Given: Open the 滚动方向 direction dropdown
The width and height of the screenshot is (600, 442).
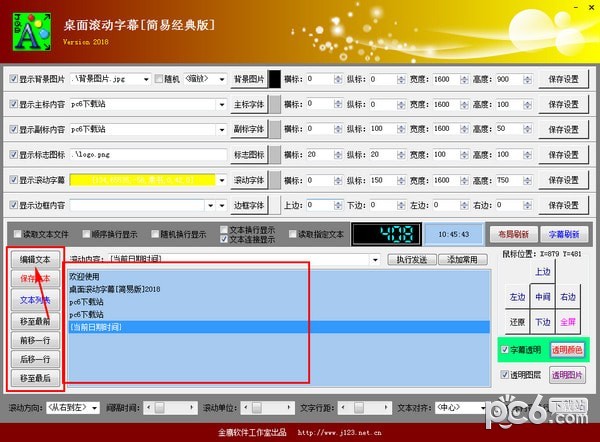Looking at the screenshot, I should [95, 408].
